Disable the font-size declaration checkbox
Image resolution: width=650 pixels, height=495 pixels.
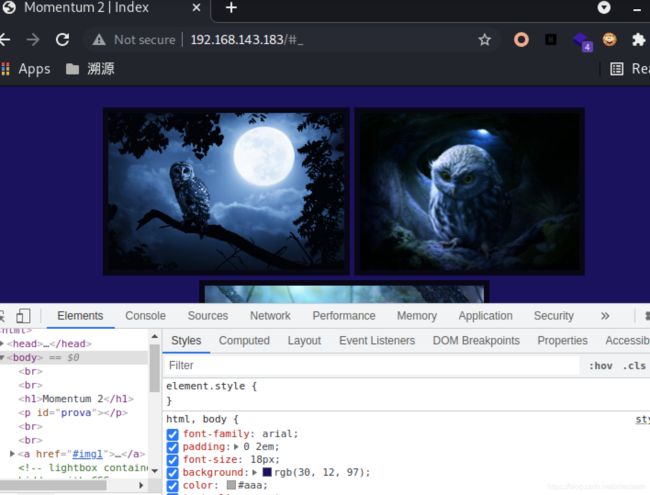[x=172, y=460]
